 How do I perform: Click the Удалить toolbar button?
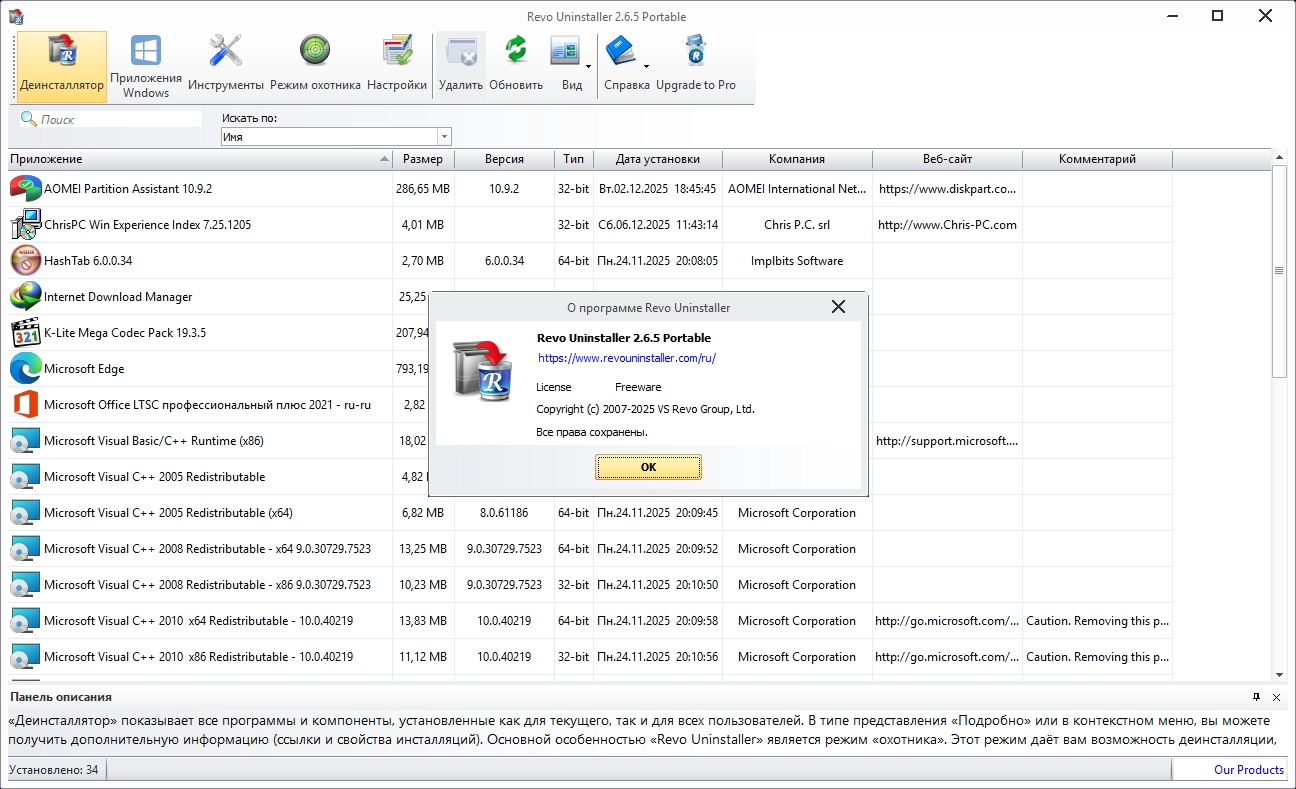[x=460, y=66]
